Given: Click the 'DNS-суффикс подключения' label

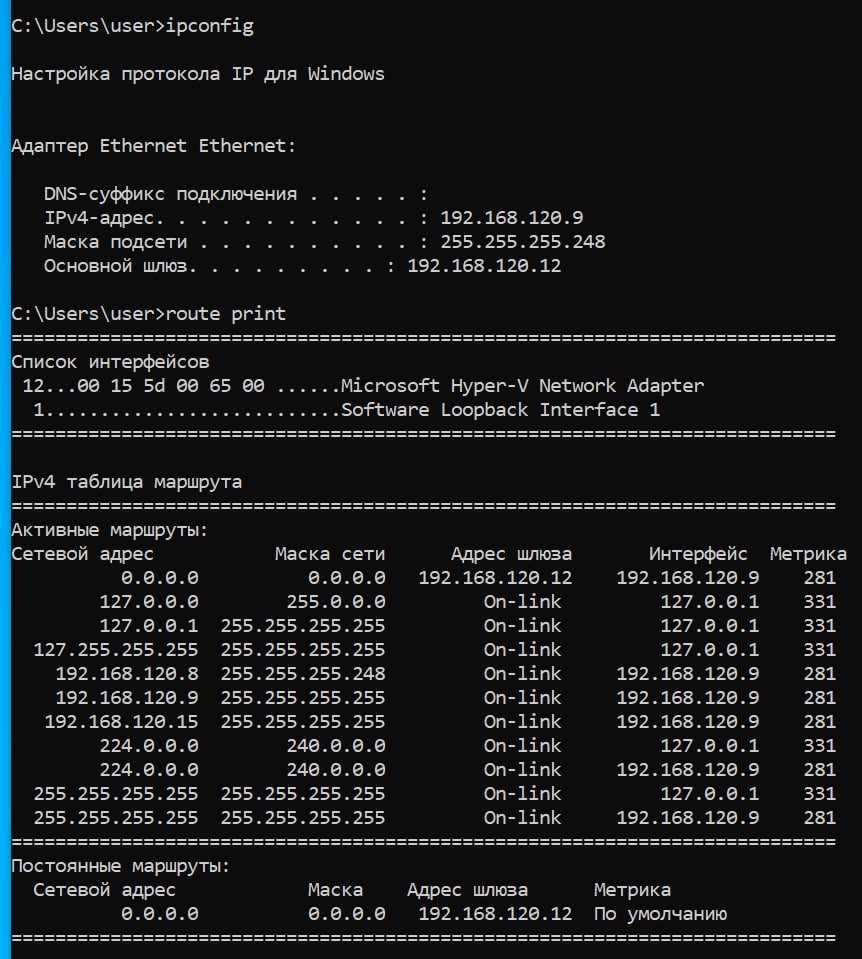Looking at the screenshot, I should 170,194.
